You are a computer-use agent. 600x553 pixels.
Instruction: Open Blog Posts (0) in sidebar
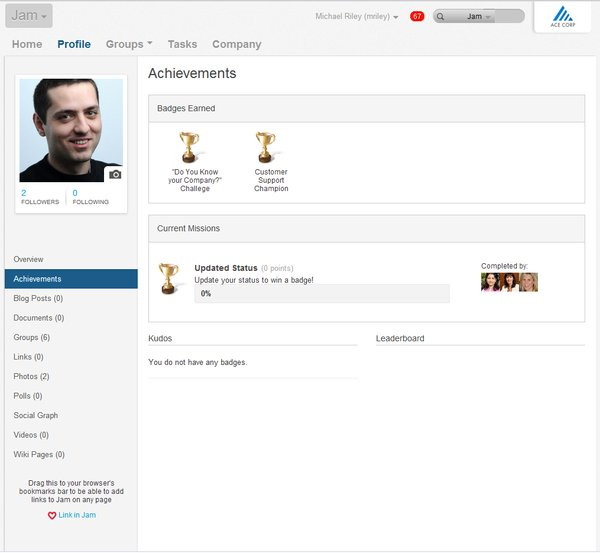tap(71, 298)
